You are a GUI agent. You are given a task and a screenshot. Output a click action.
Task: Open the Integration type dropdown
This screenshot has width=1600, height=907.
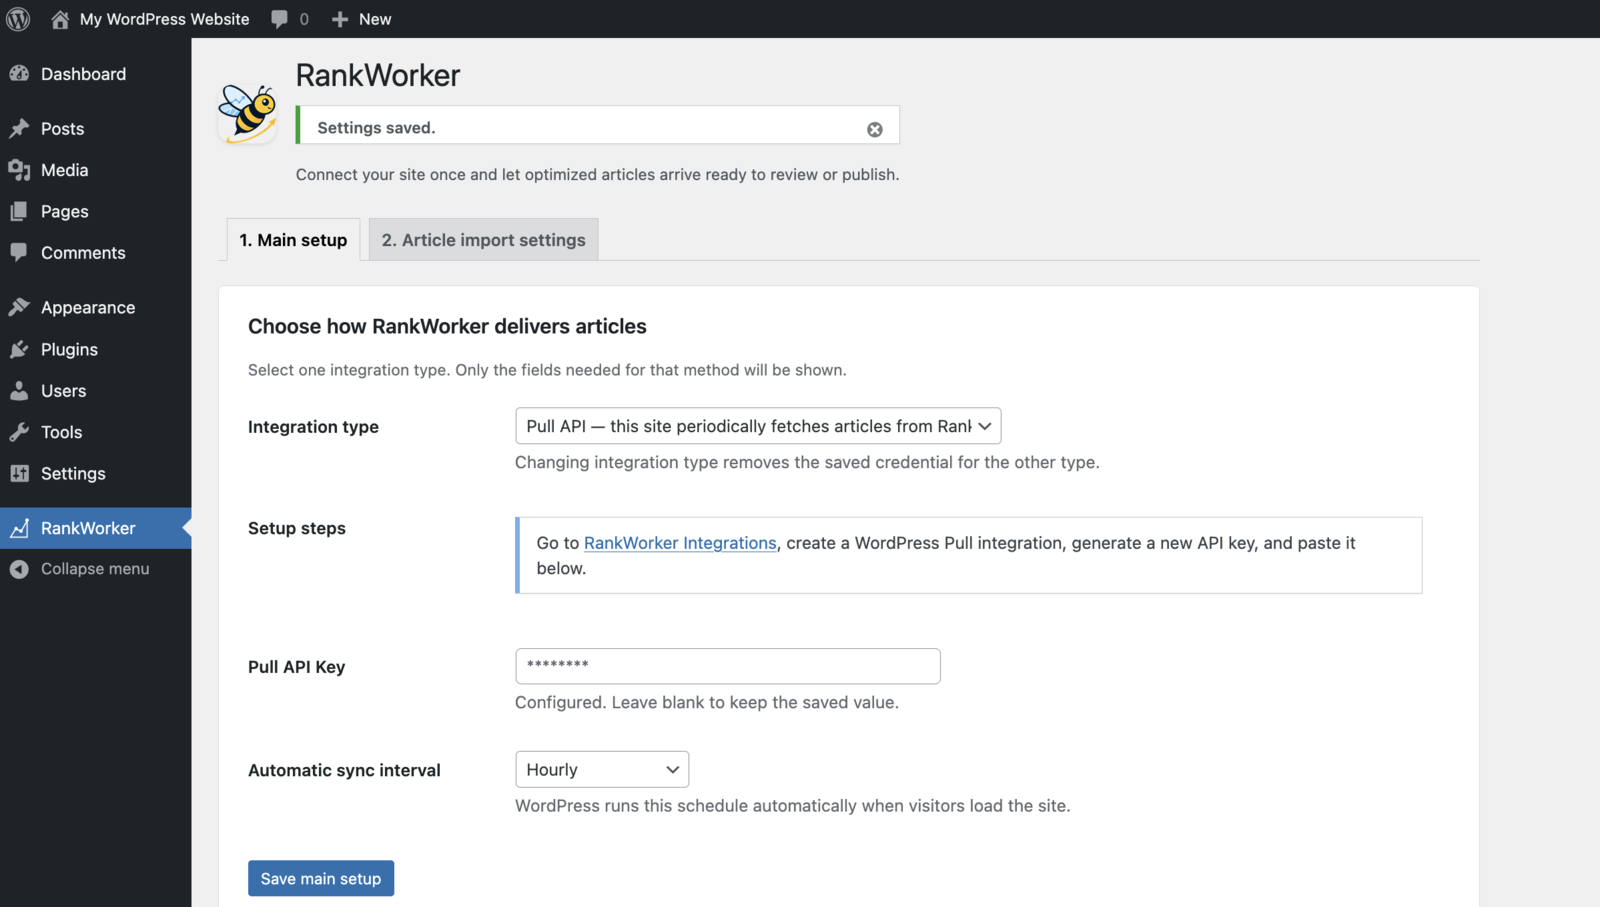pos(758,426)
